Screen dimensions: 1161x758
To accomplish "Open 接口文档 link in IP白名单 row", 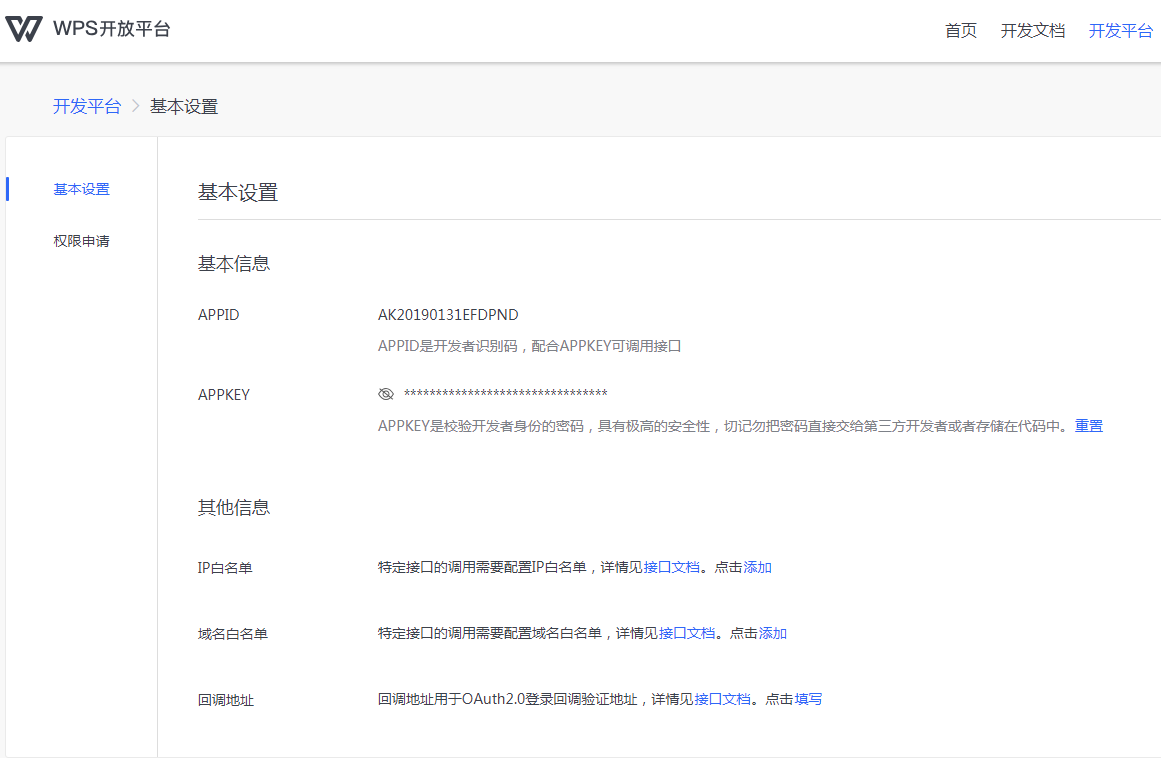I will tap(671, 567).
